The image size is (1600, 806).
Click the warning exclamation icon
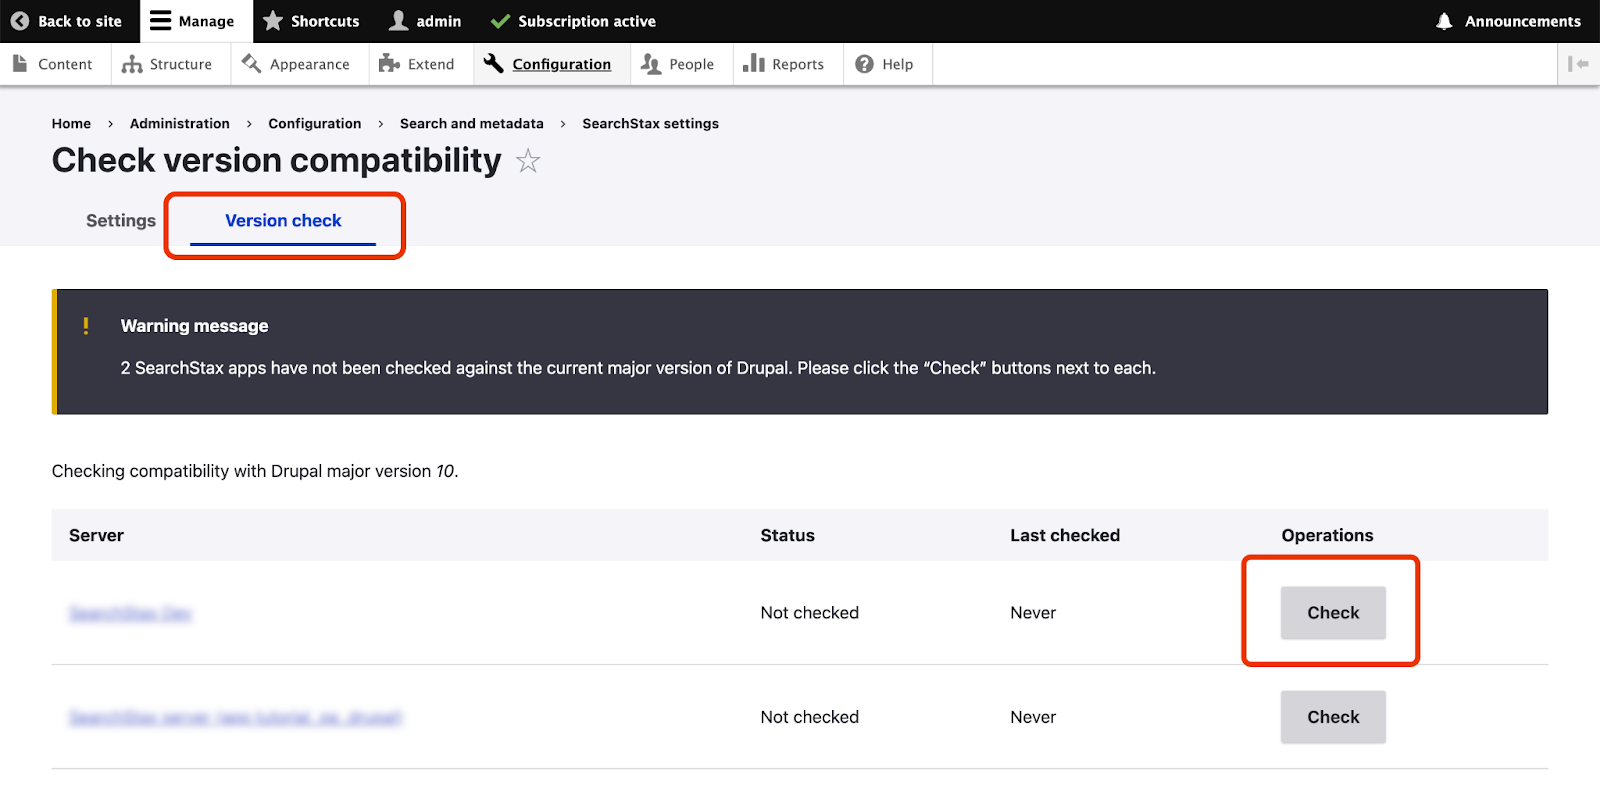86,326
